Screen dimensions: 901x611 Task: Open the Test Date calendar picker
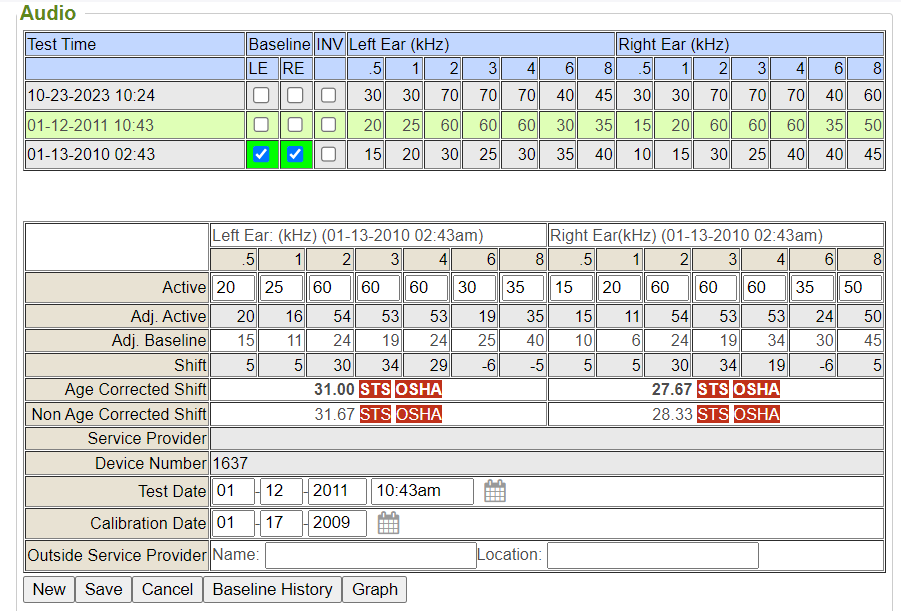(x=495, y=491)
